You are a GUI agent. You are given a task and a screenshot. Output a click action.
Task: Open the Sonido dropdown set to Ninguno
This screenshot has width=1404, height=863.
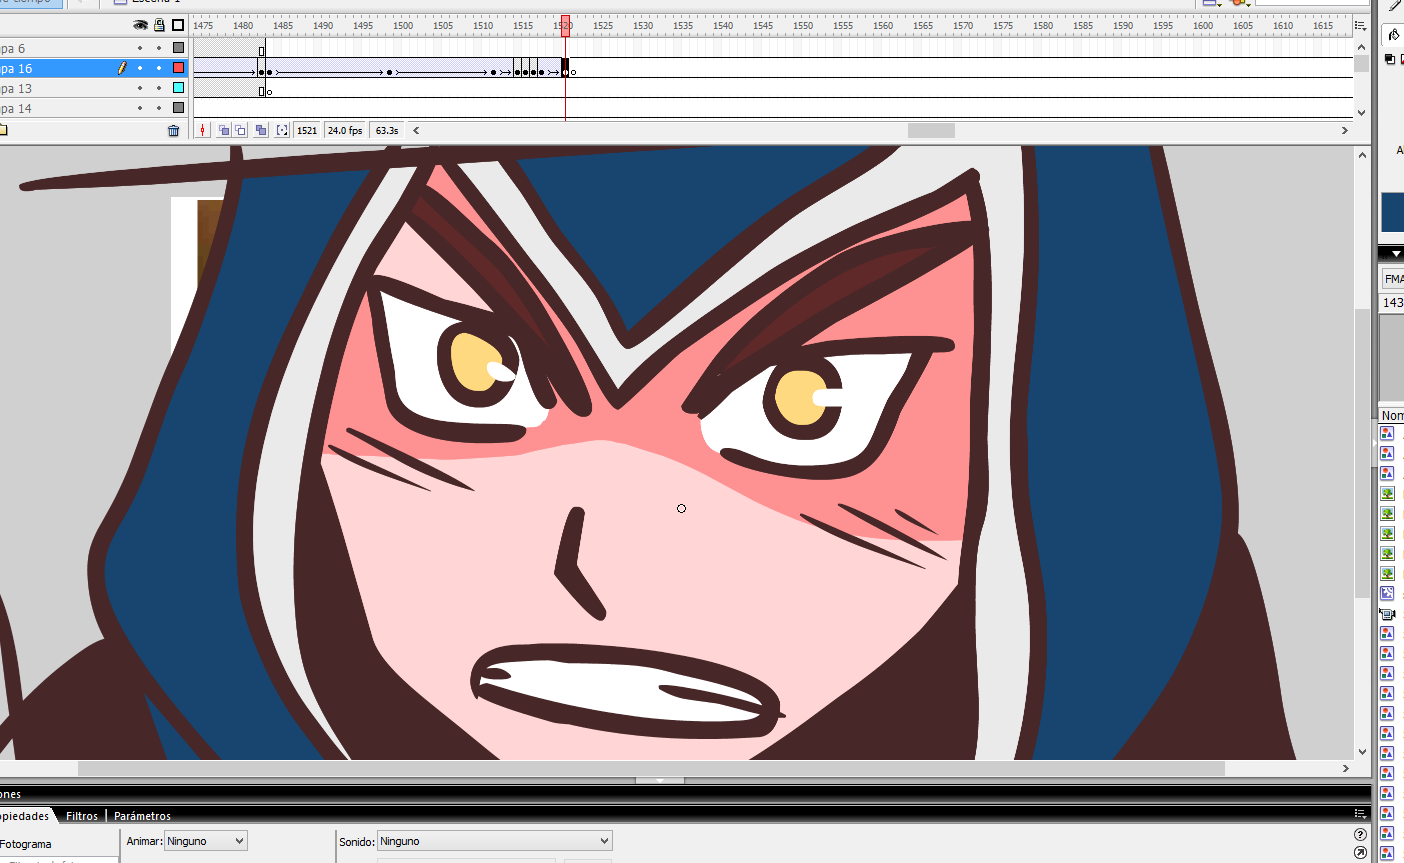coord(494,841)
